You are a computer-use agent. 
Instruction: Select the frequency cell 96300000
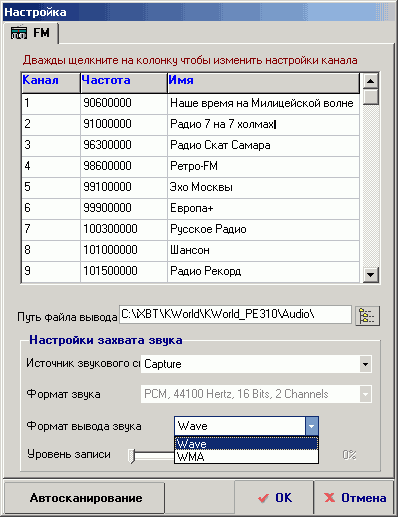124,146
